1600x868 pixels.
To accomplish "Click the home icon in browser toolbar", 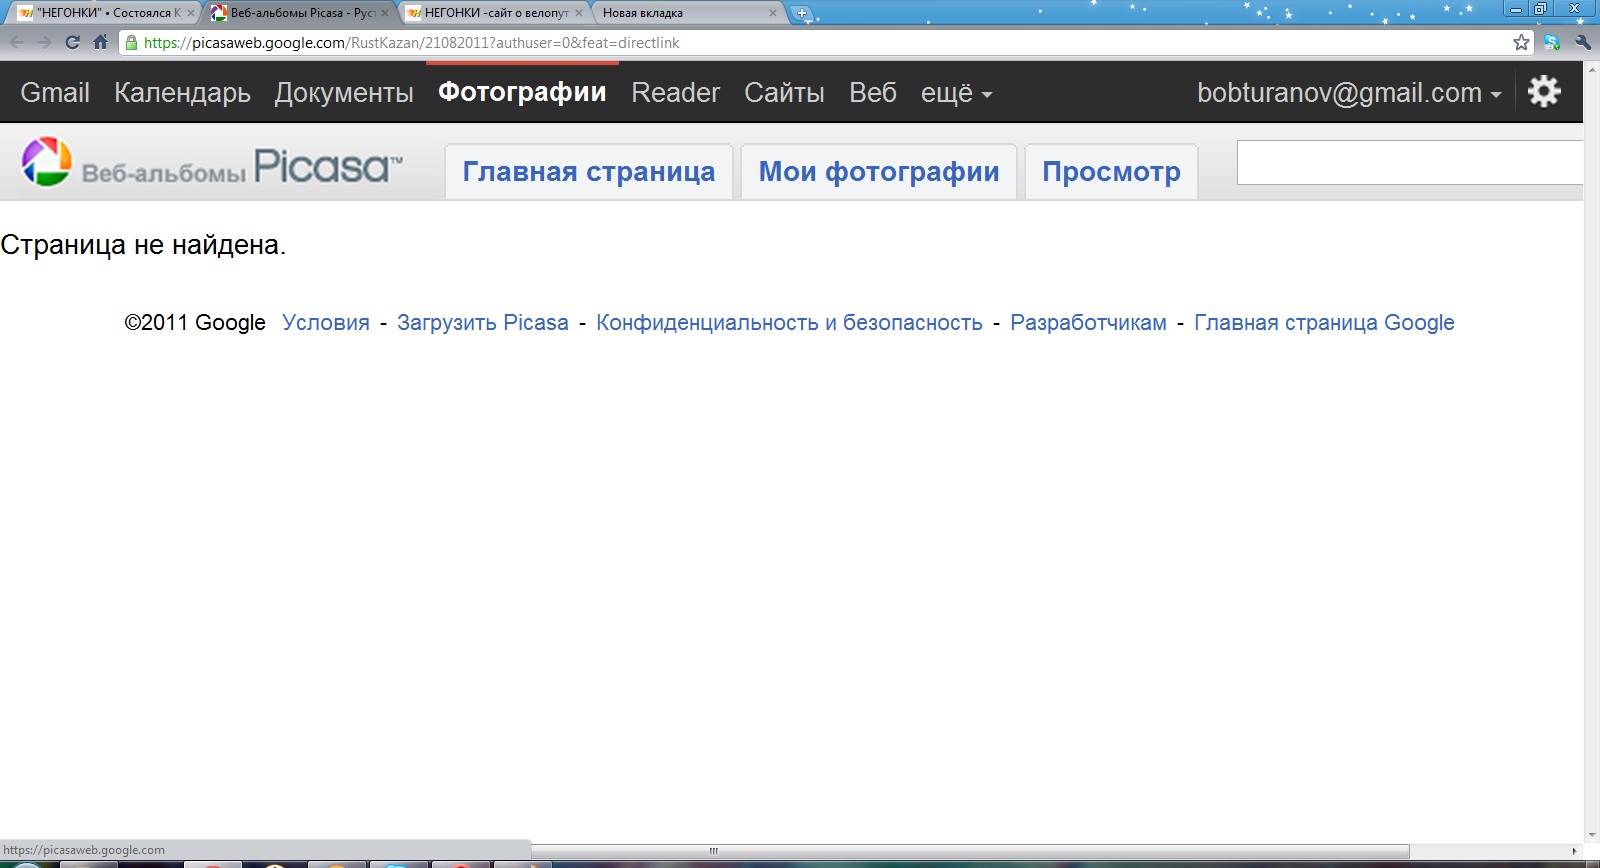I will click(100, 42).
